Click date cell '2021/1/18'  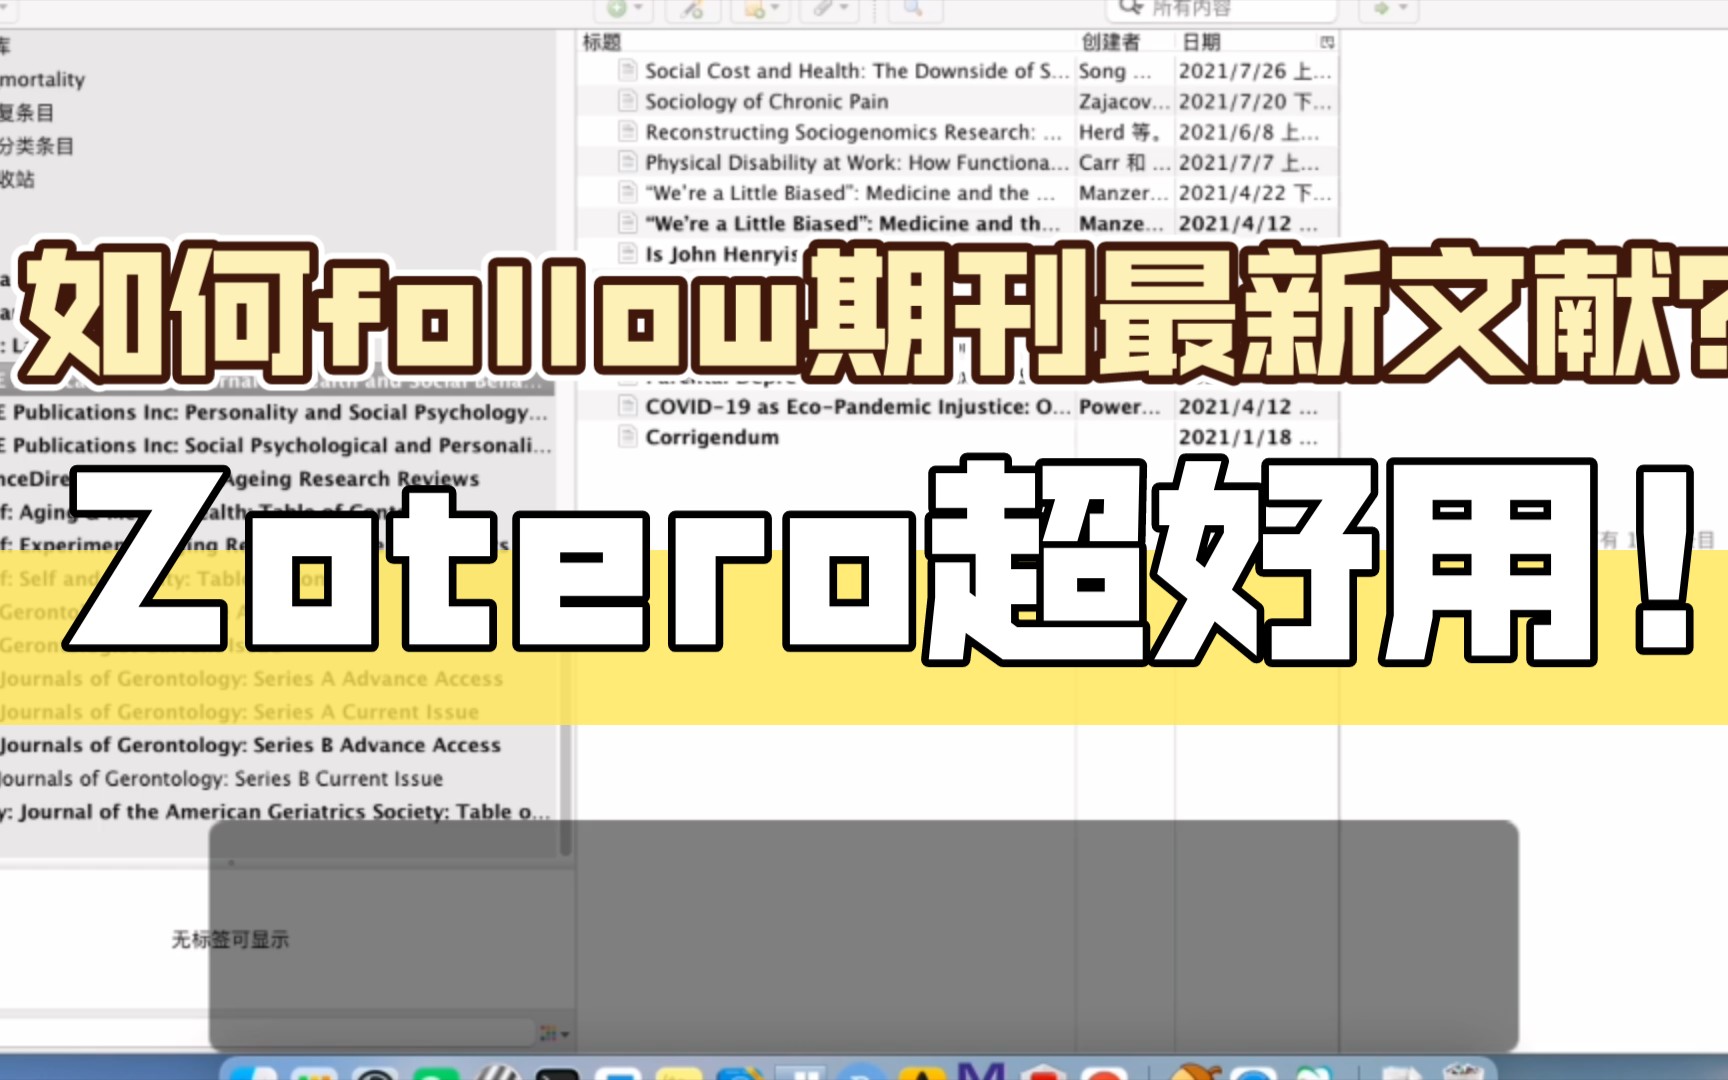point(1248,437)
